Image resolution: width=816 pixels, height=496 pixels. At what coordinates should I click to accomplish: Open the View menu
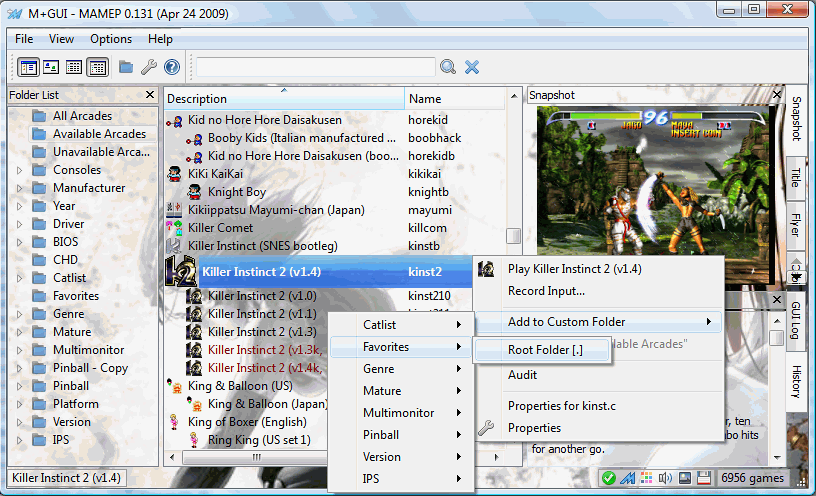pyautogui.click(x=61, y=39)
